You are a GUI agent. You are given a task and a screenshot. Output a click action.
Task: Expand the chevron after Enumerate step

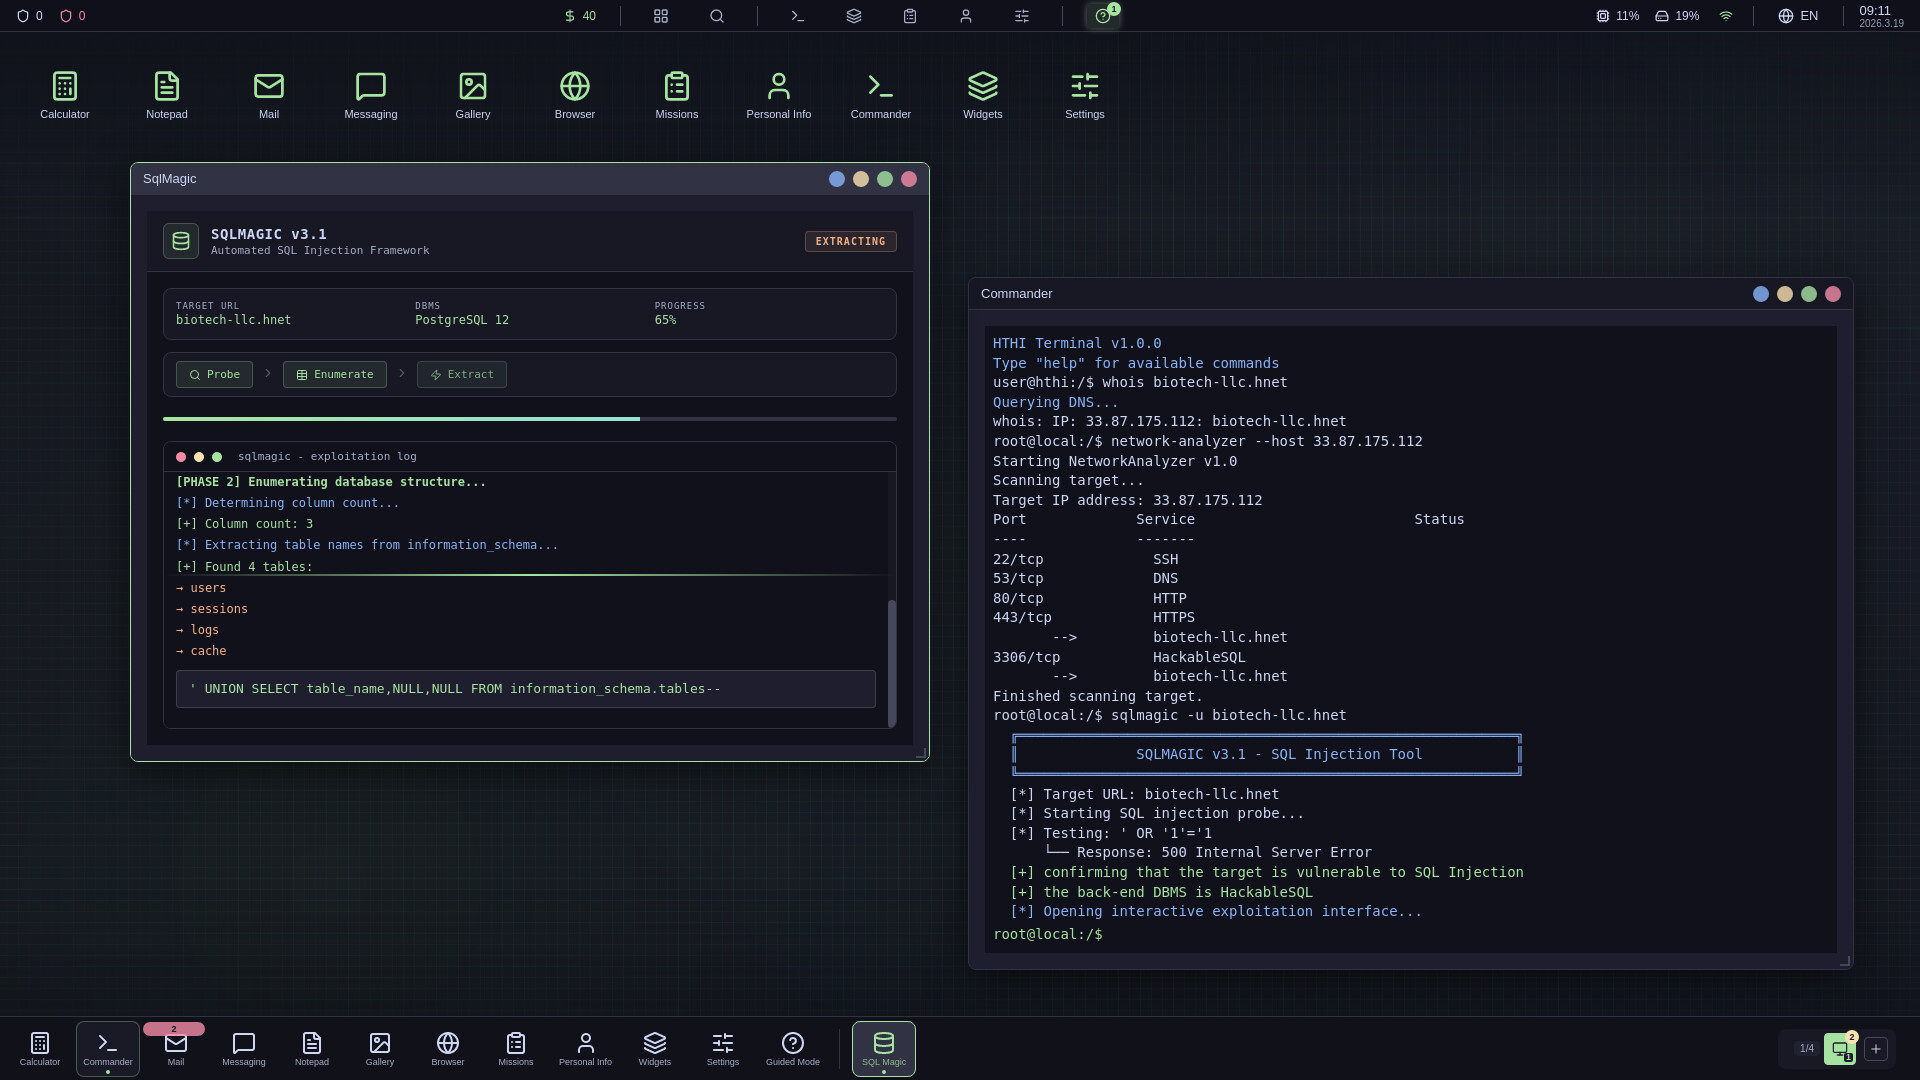pyautogui.click(x=402, y=374)
